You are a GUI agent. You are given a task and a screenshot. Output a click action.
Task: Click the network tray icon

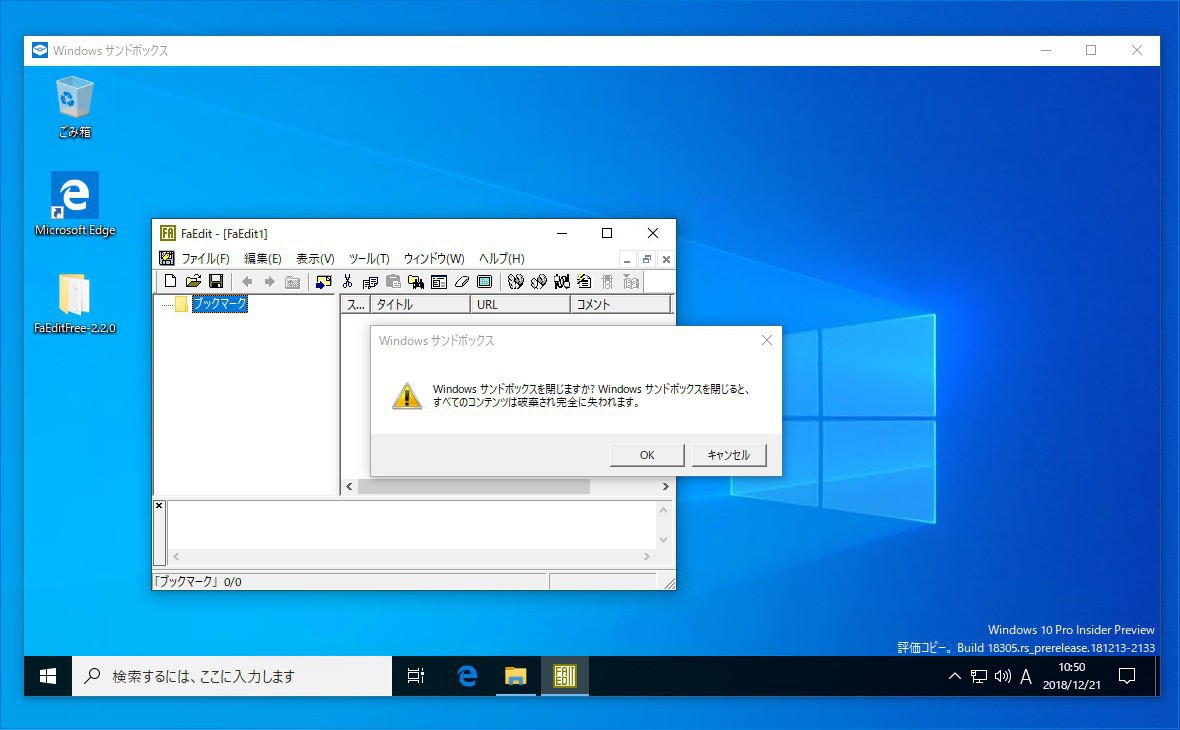978,676
